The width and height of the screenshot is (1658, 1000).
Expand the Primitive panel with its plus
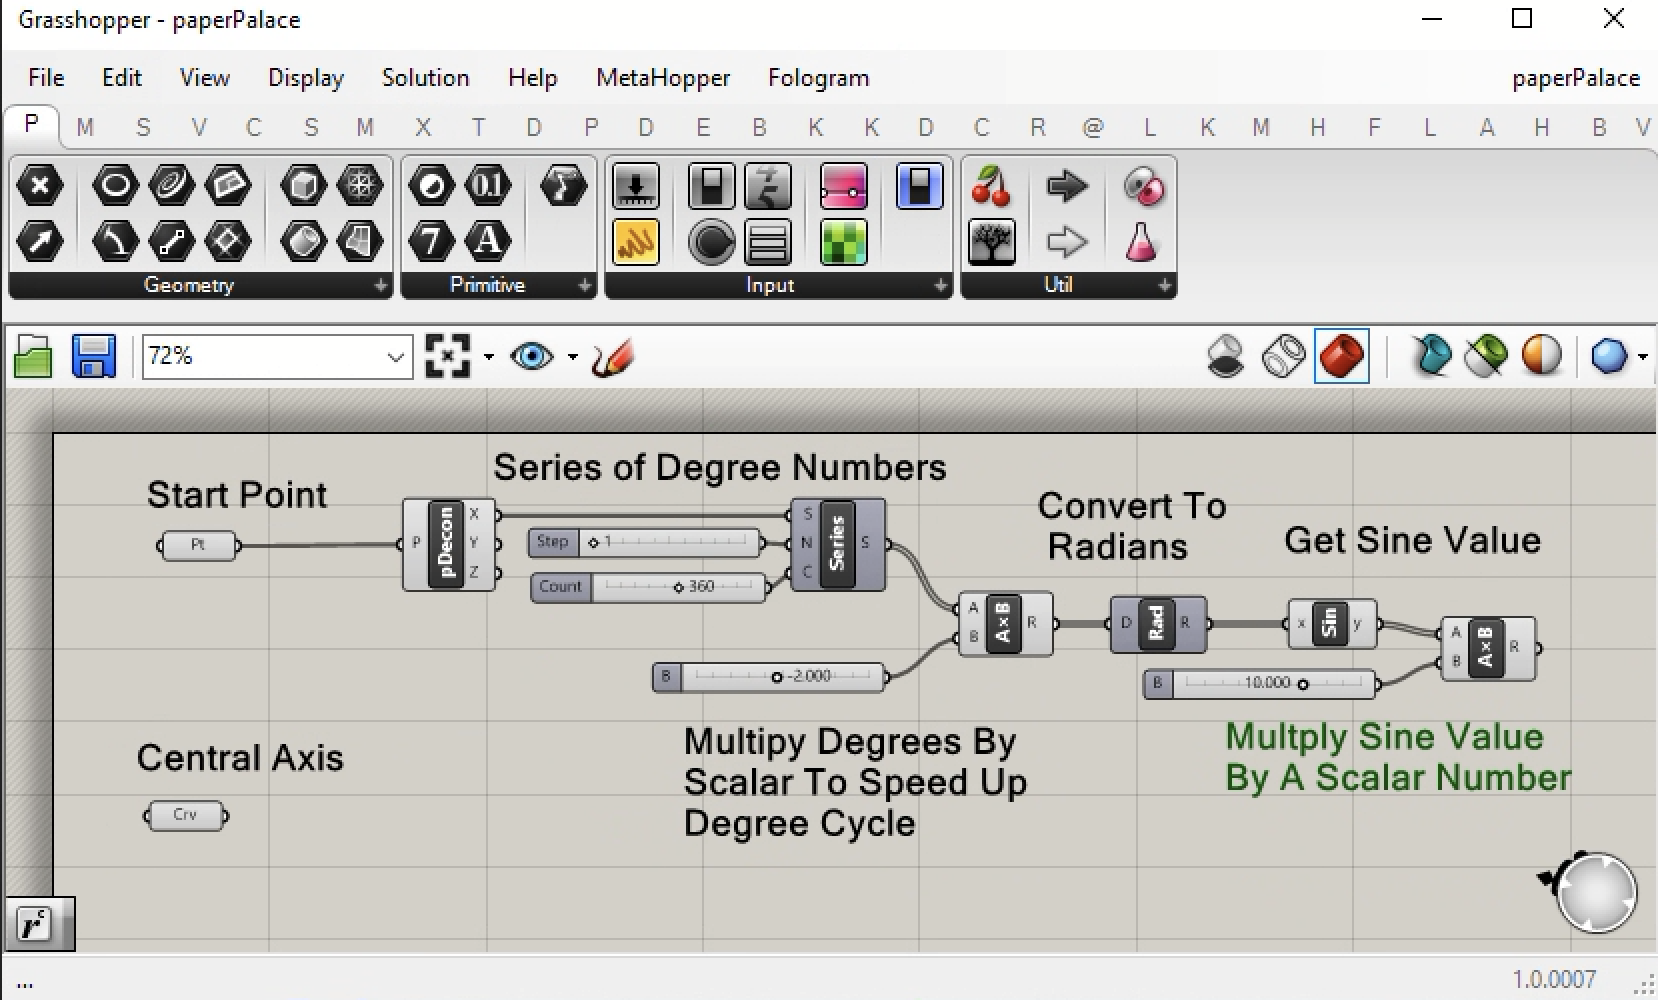pyautogui.click(x=585, y=286)
